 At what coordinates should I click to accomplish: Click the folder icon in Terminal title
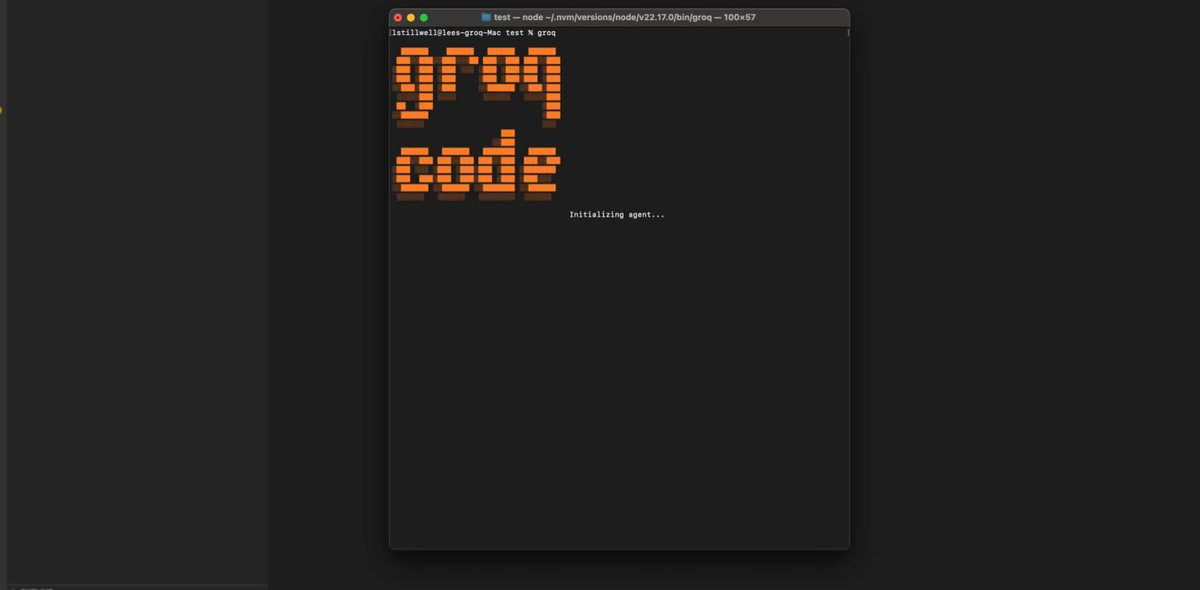tap(486, 17)
